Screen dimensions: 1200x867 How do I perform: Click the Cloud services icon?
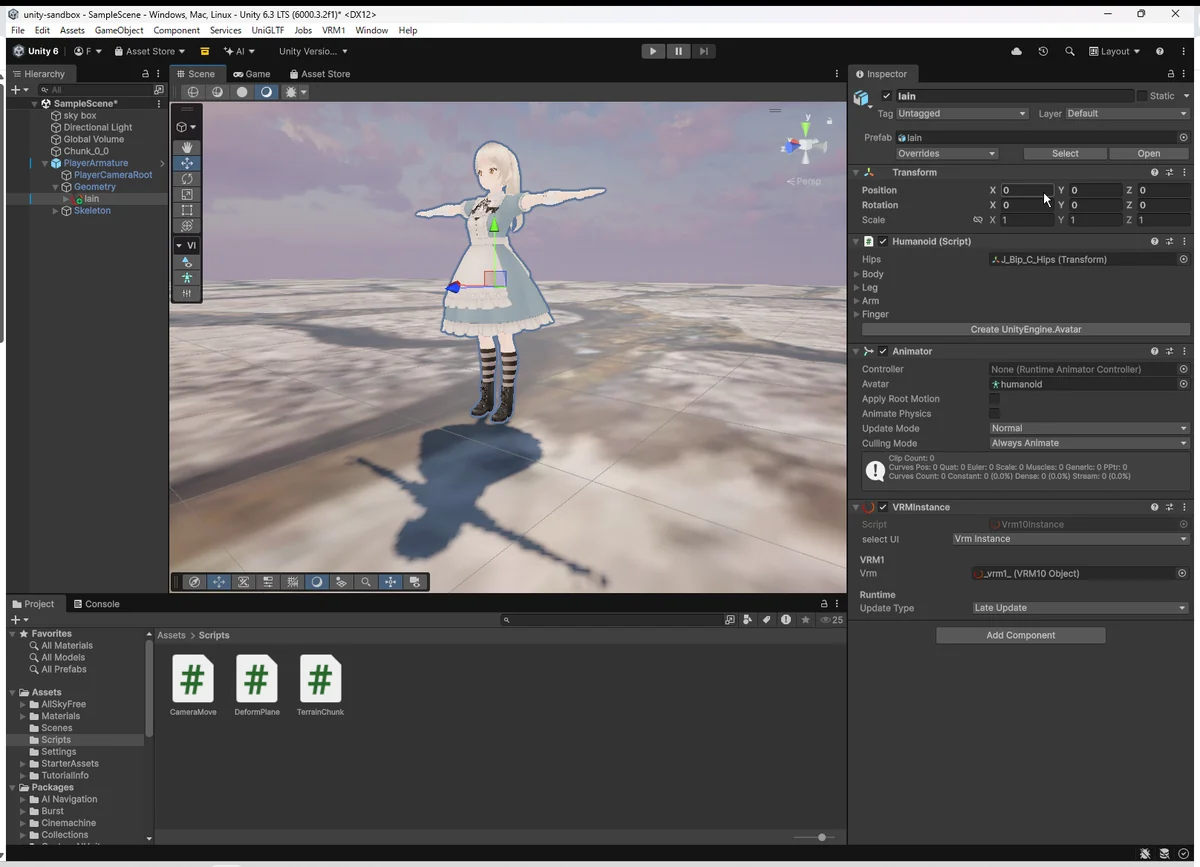(1017, 51)
